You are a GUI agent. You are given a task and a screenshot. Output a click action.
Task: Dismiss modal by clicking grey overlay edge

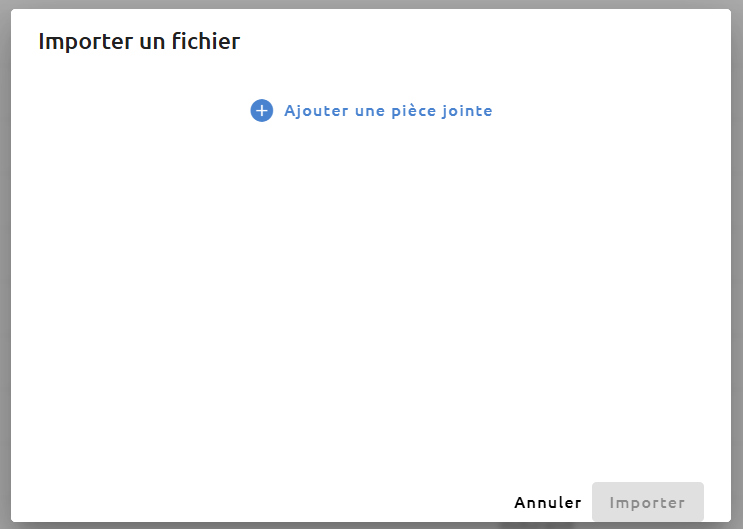tap(5, 264)
